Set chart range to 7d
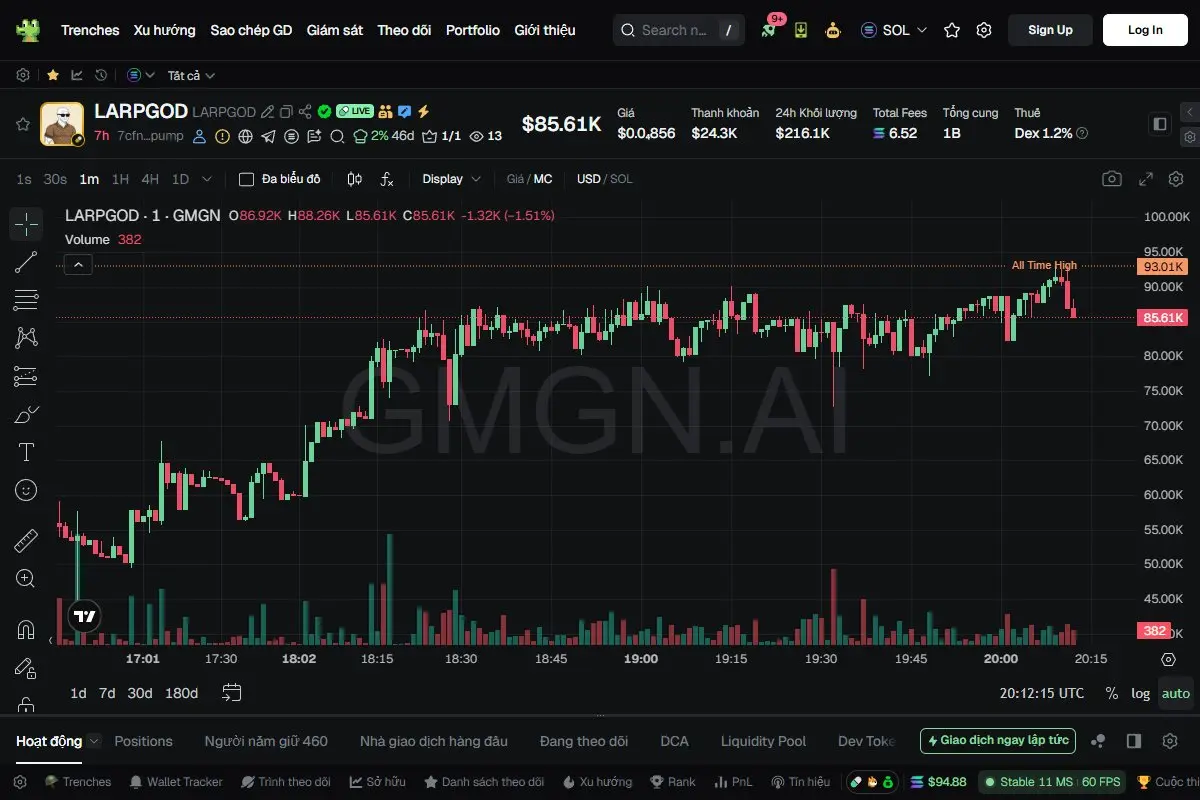Viewport: 1200px width, 800px height. (x=107, y=693)
